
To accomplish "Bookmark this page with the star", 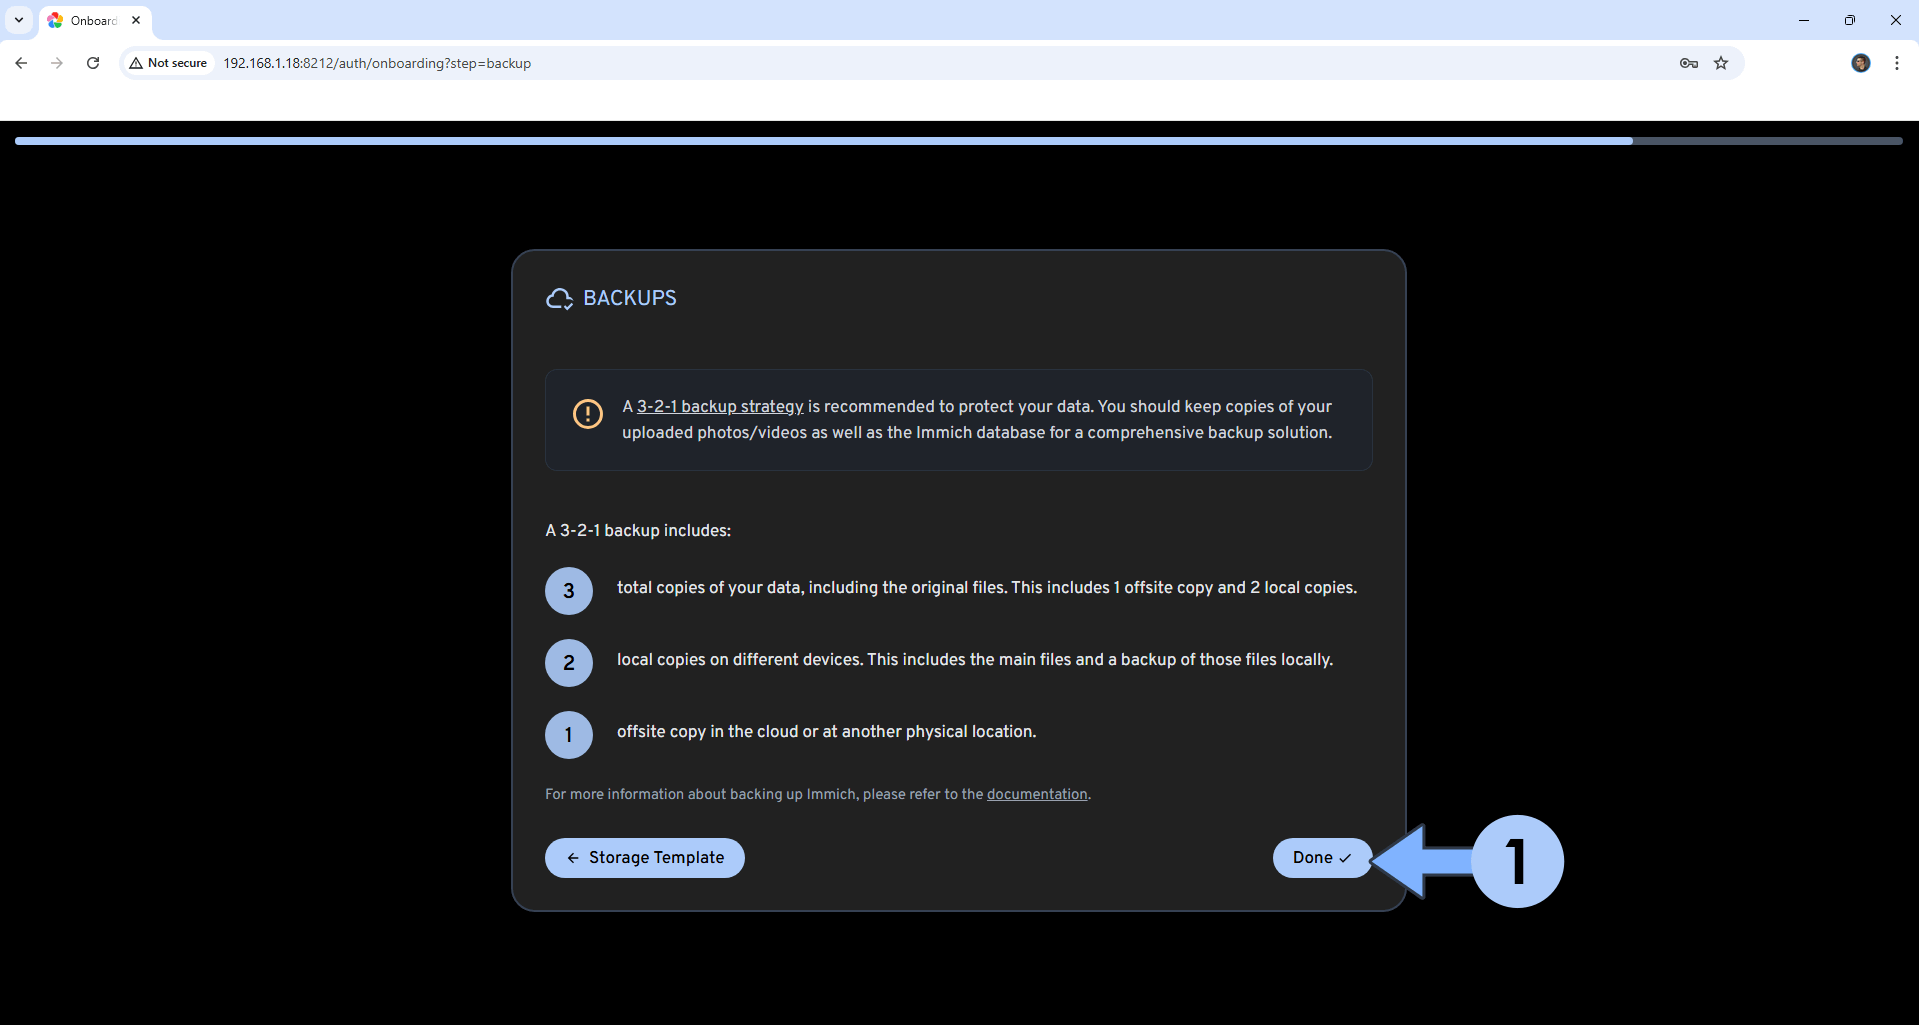I will 1721,63.
